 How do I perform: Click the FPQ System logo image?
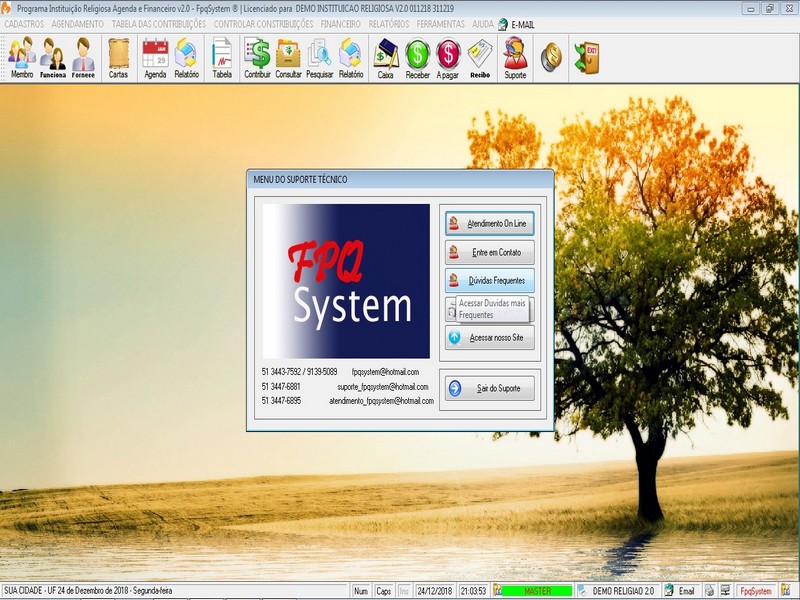346,281
